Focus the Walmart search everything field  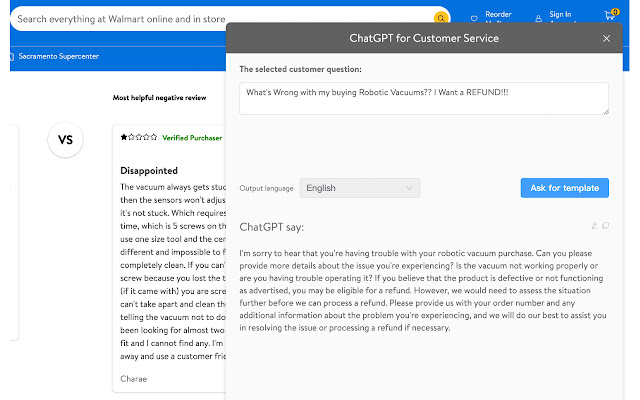coord(222,19)
